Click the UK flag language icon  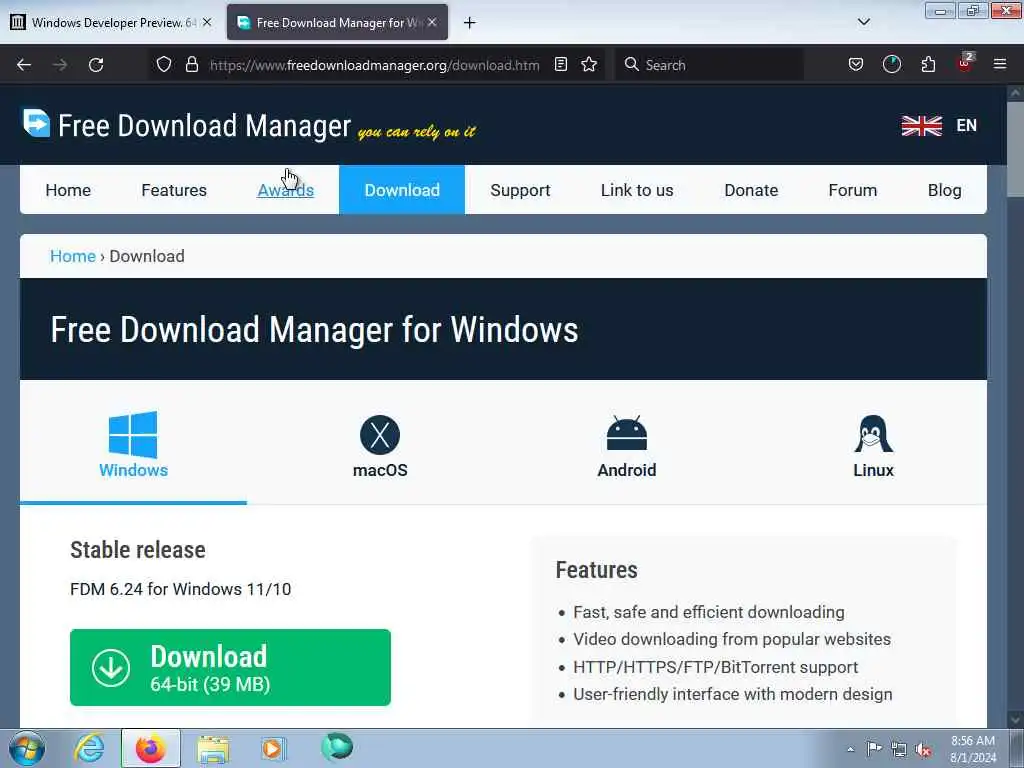click(921, 125)
